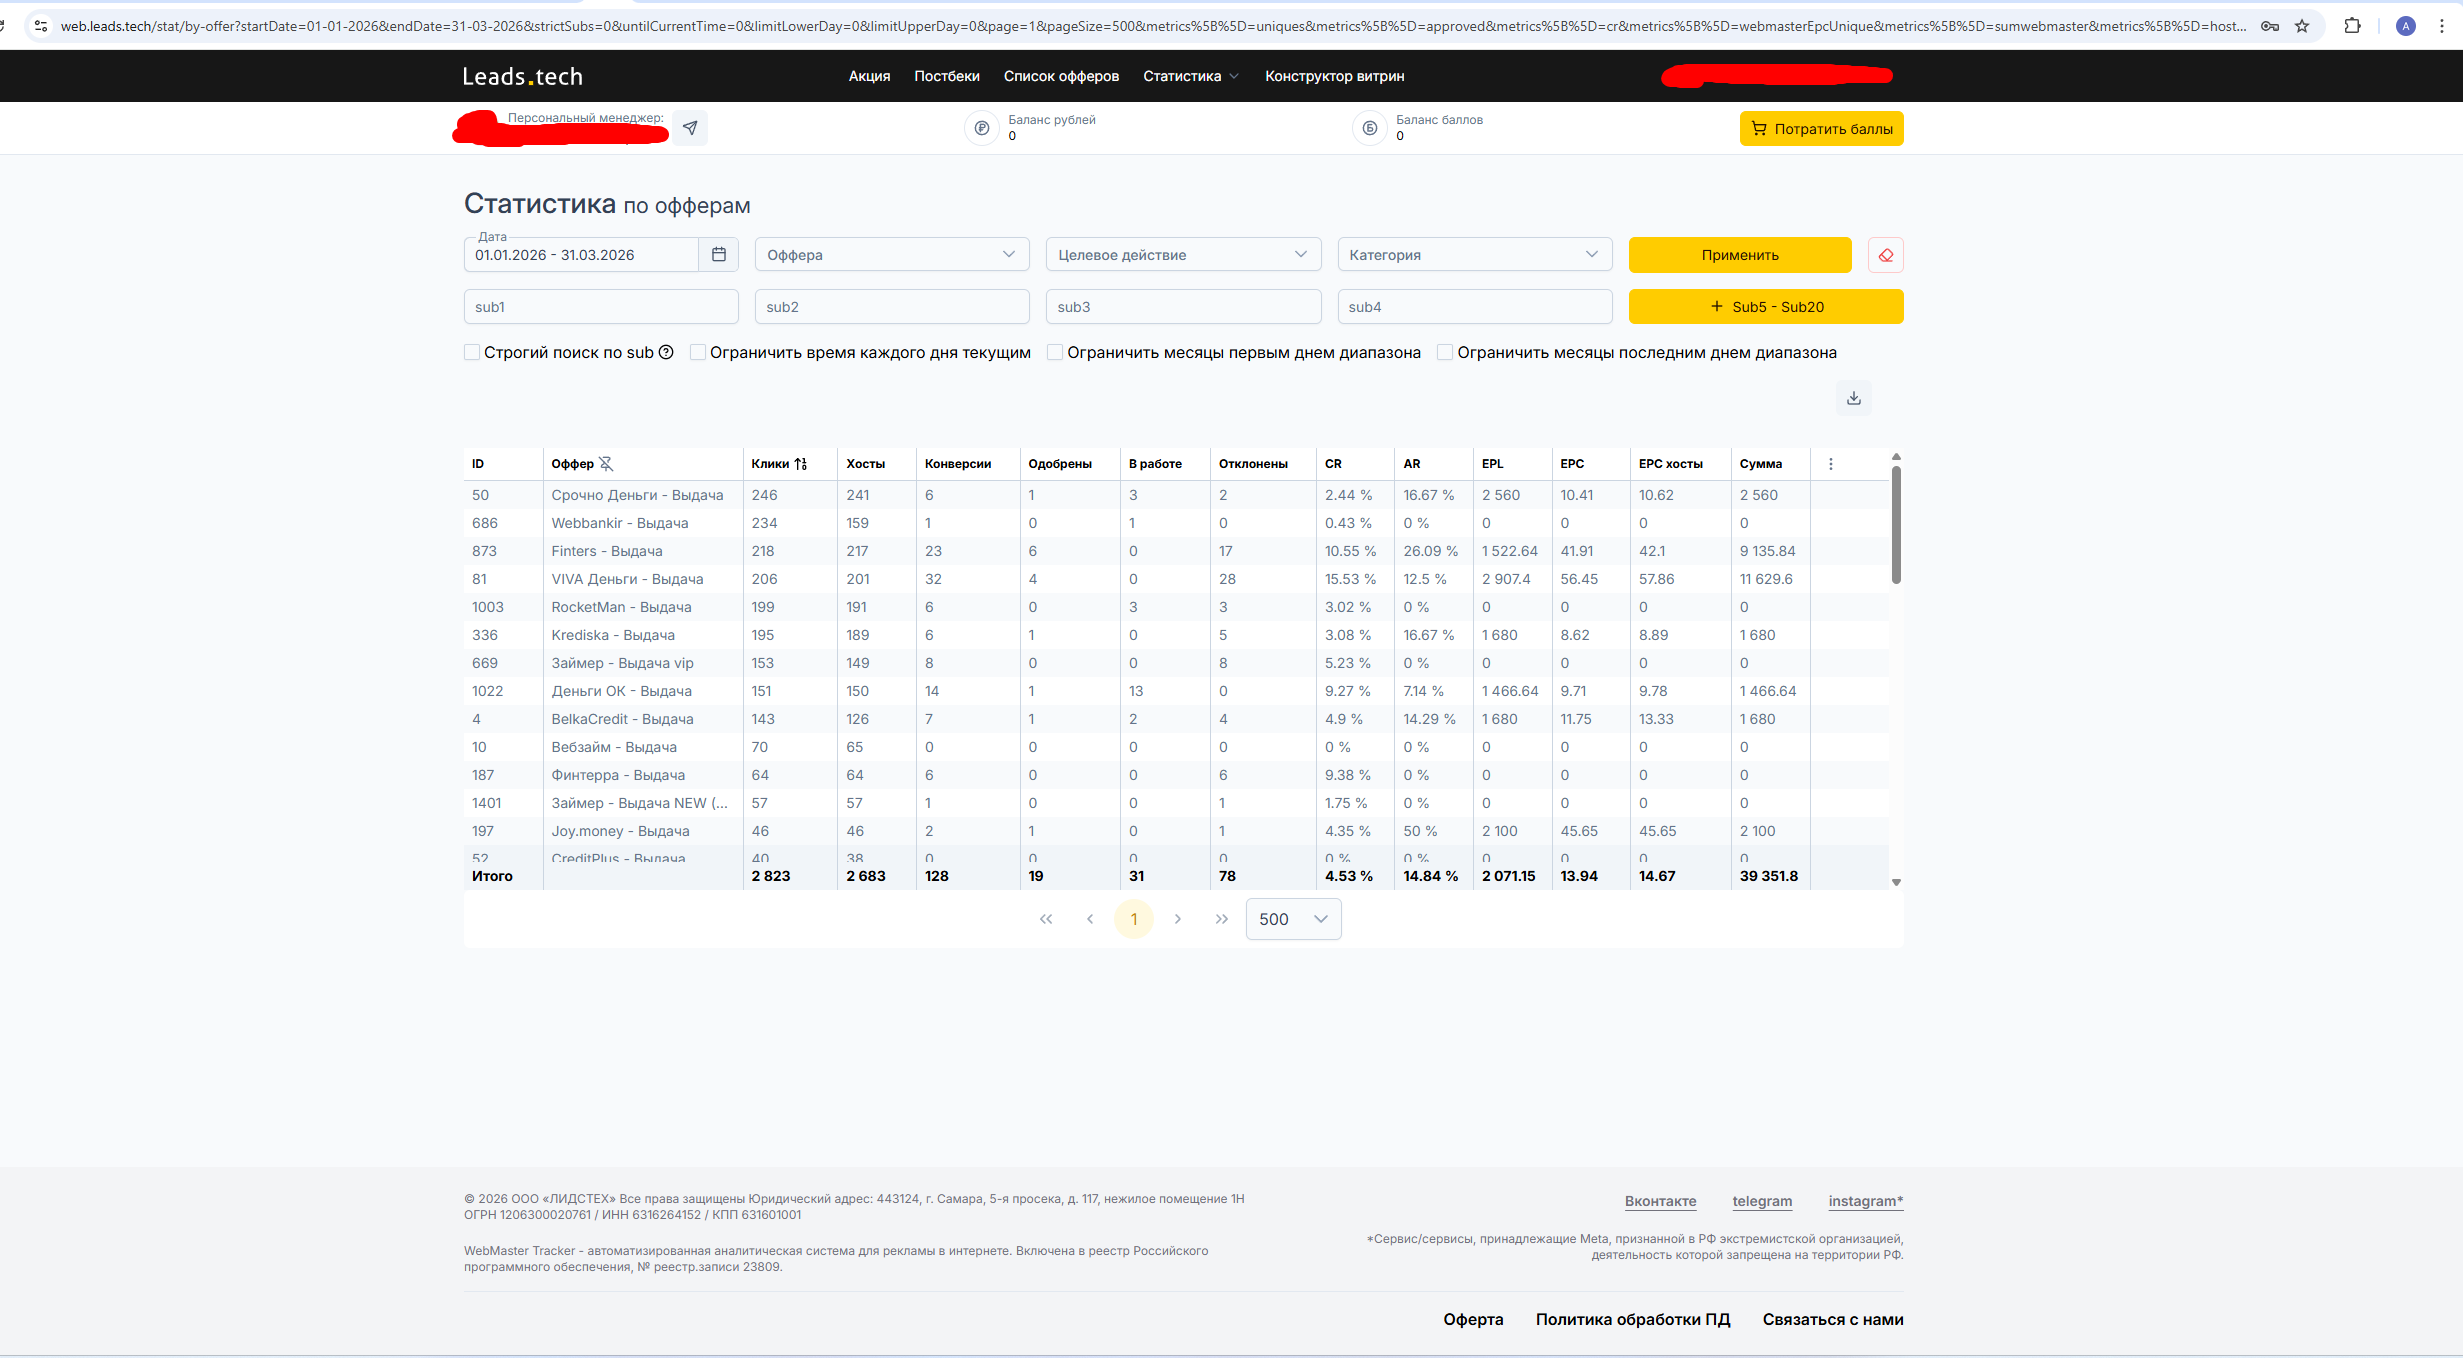Open the Целевое действие dropdown
This screenshot has height=1358, width=2463.
pyautogui.click(x=1182, y=255)
